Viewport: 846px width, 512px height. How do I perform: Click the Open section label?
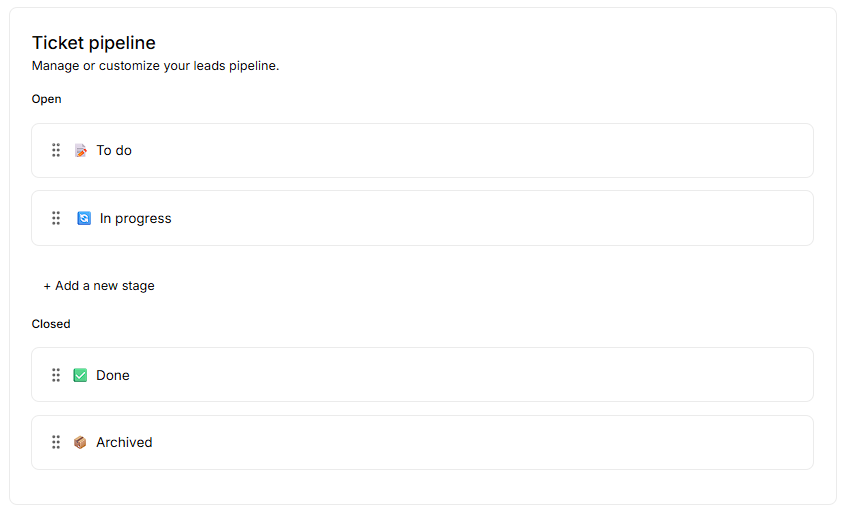[x=47, y=99]
